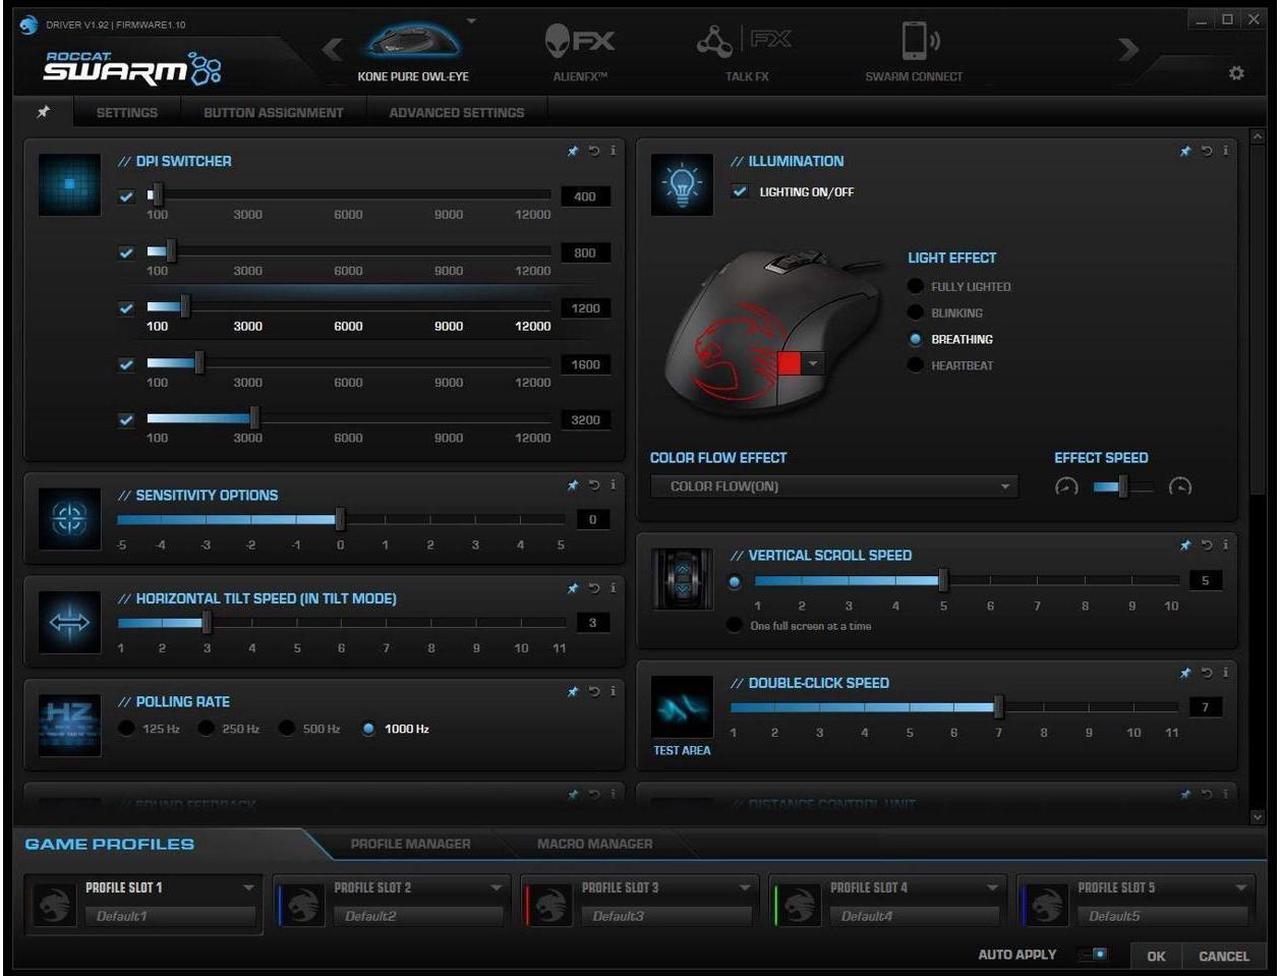
Task: Click the 1600 DPI value field
Action: click(x=585, y=365)
